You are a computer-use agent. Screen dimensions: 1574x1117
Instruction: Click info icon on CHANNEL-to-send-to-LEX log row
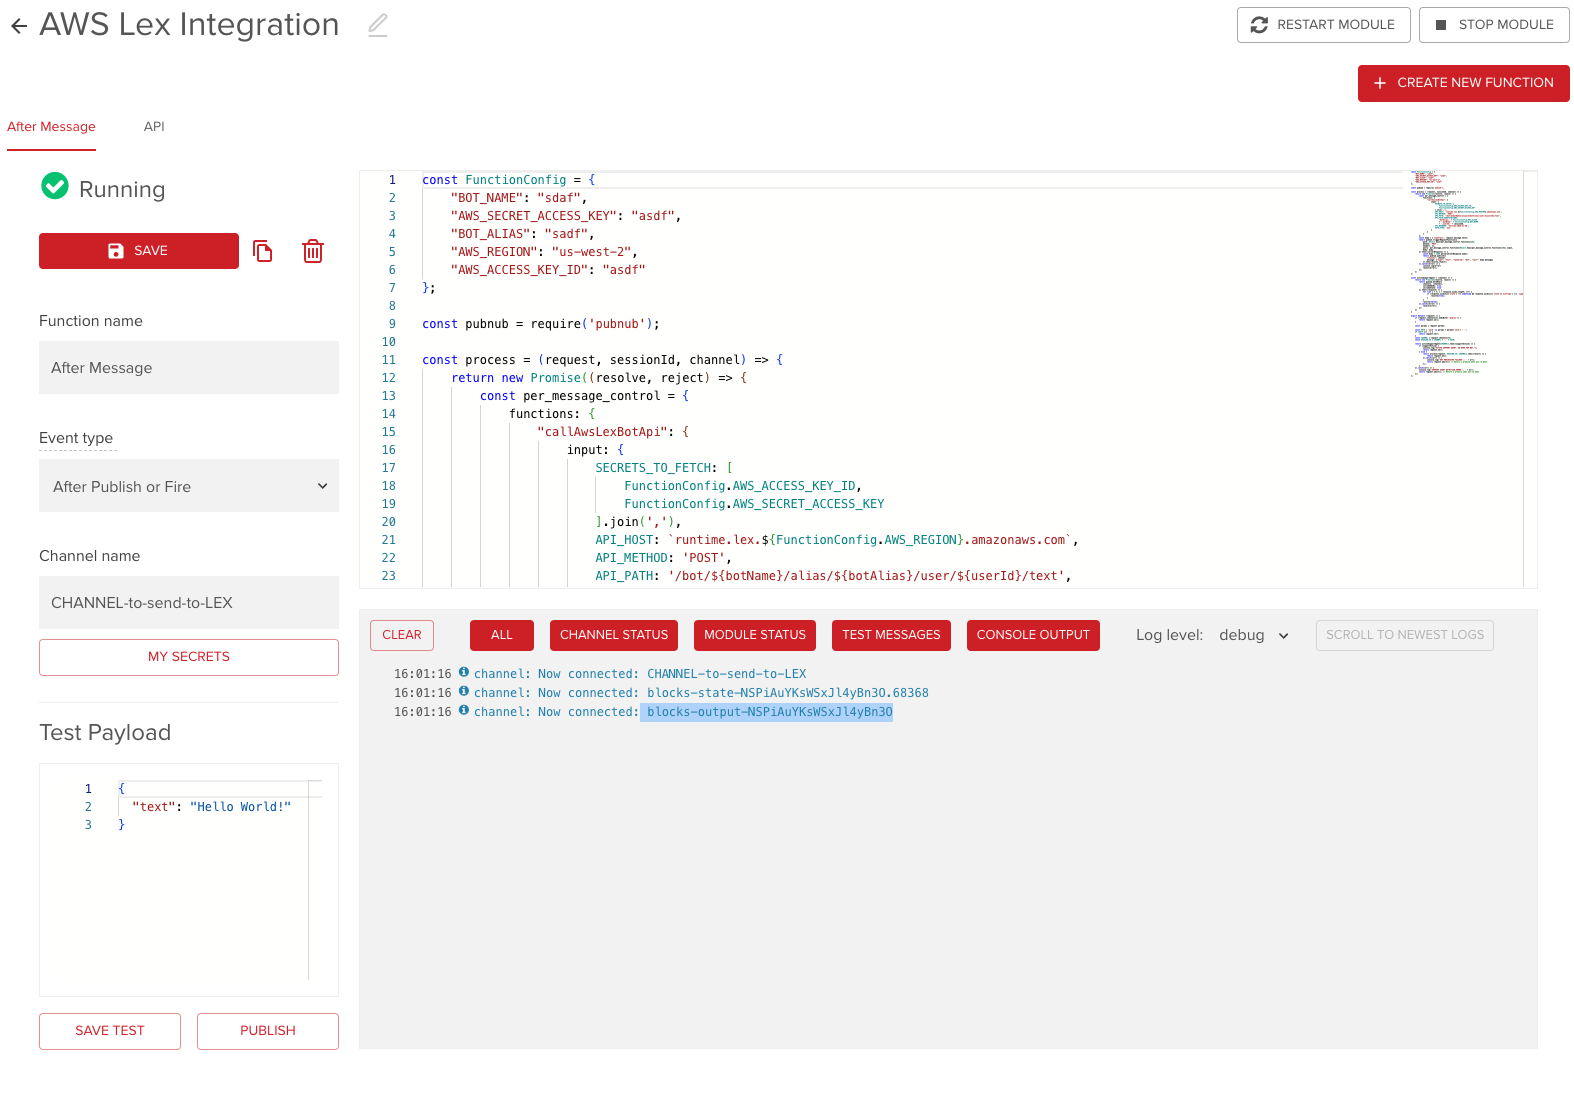[464, 673]
